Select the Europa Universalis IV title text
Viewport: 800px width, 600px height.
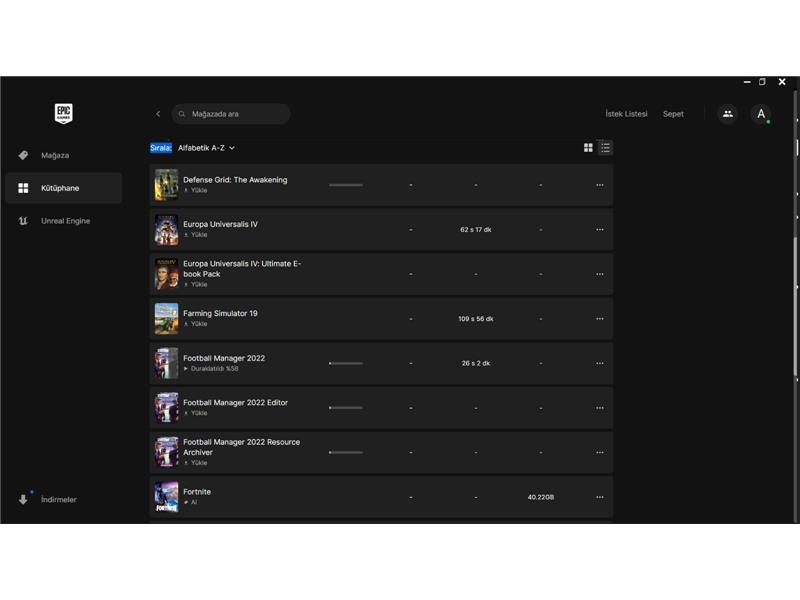point(220,224)
